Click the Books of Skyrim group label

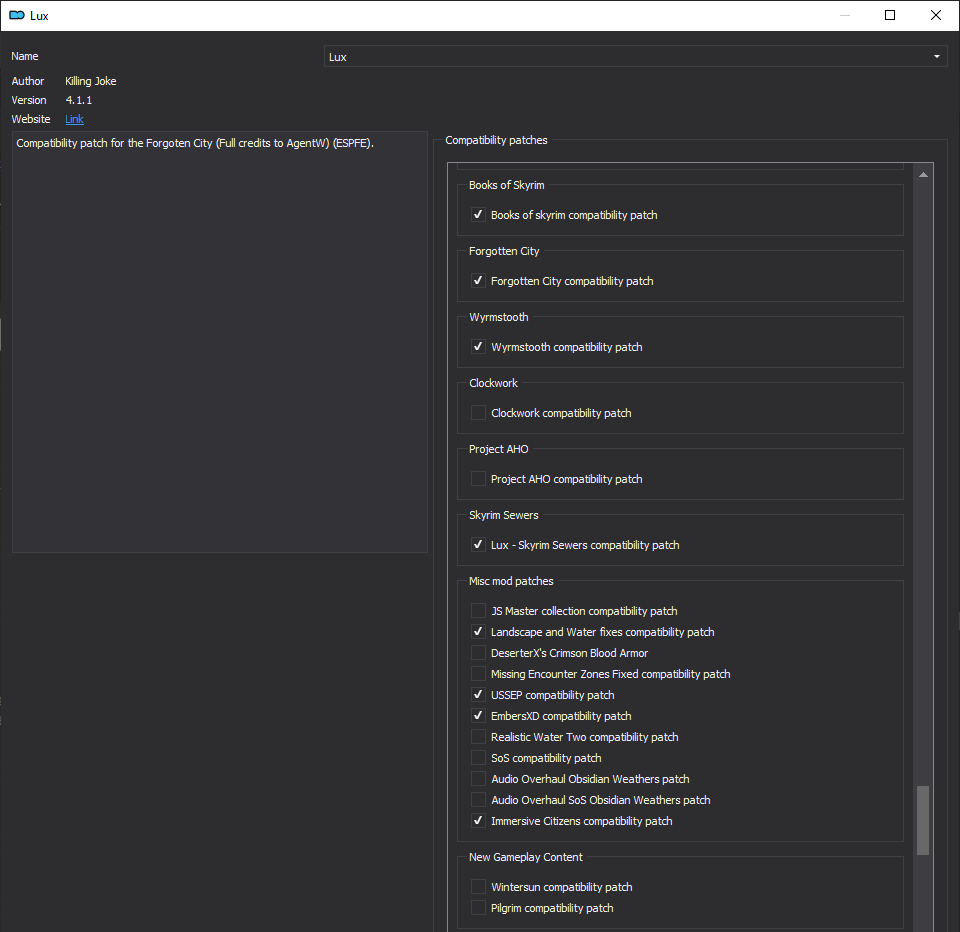coord(506,185)
